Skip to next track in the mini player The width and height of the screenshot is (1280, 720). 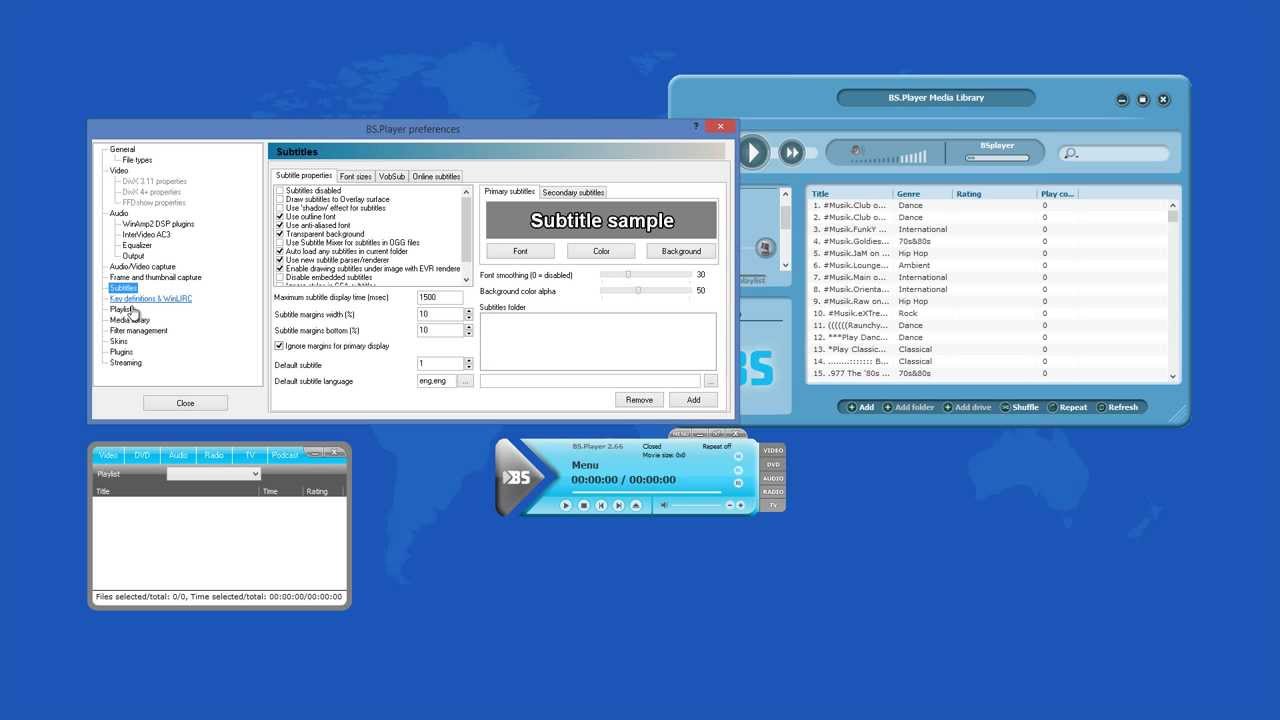618,506
